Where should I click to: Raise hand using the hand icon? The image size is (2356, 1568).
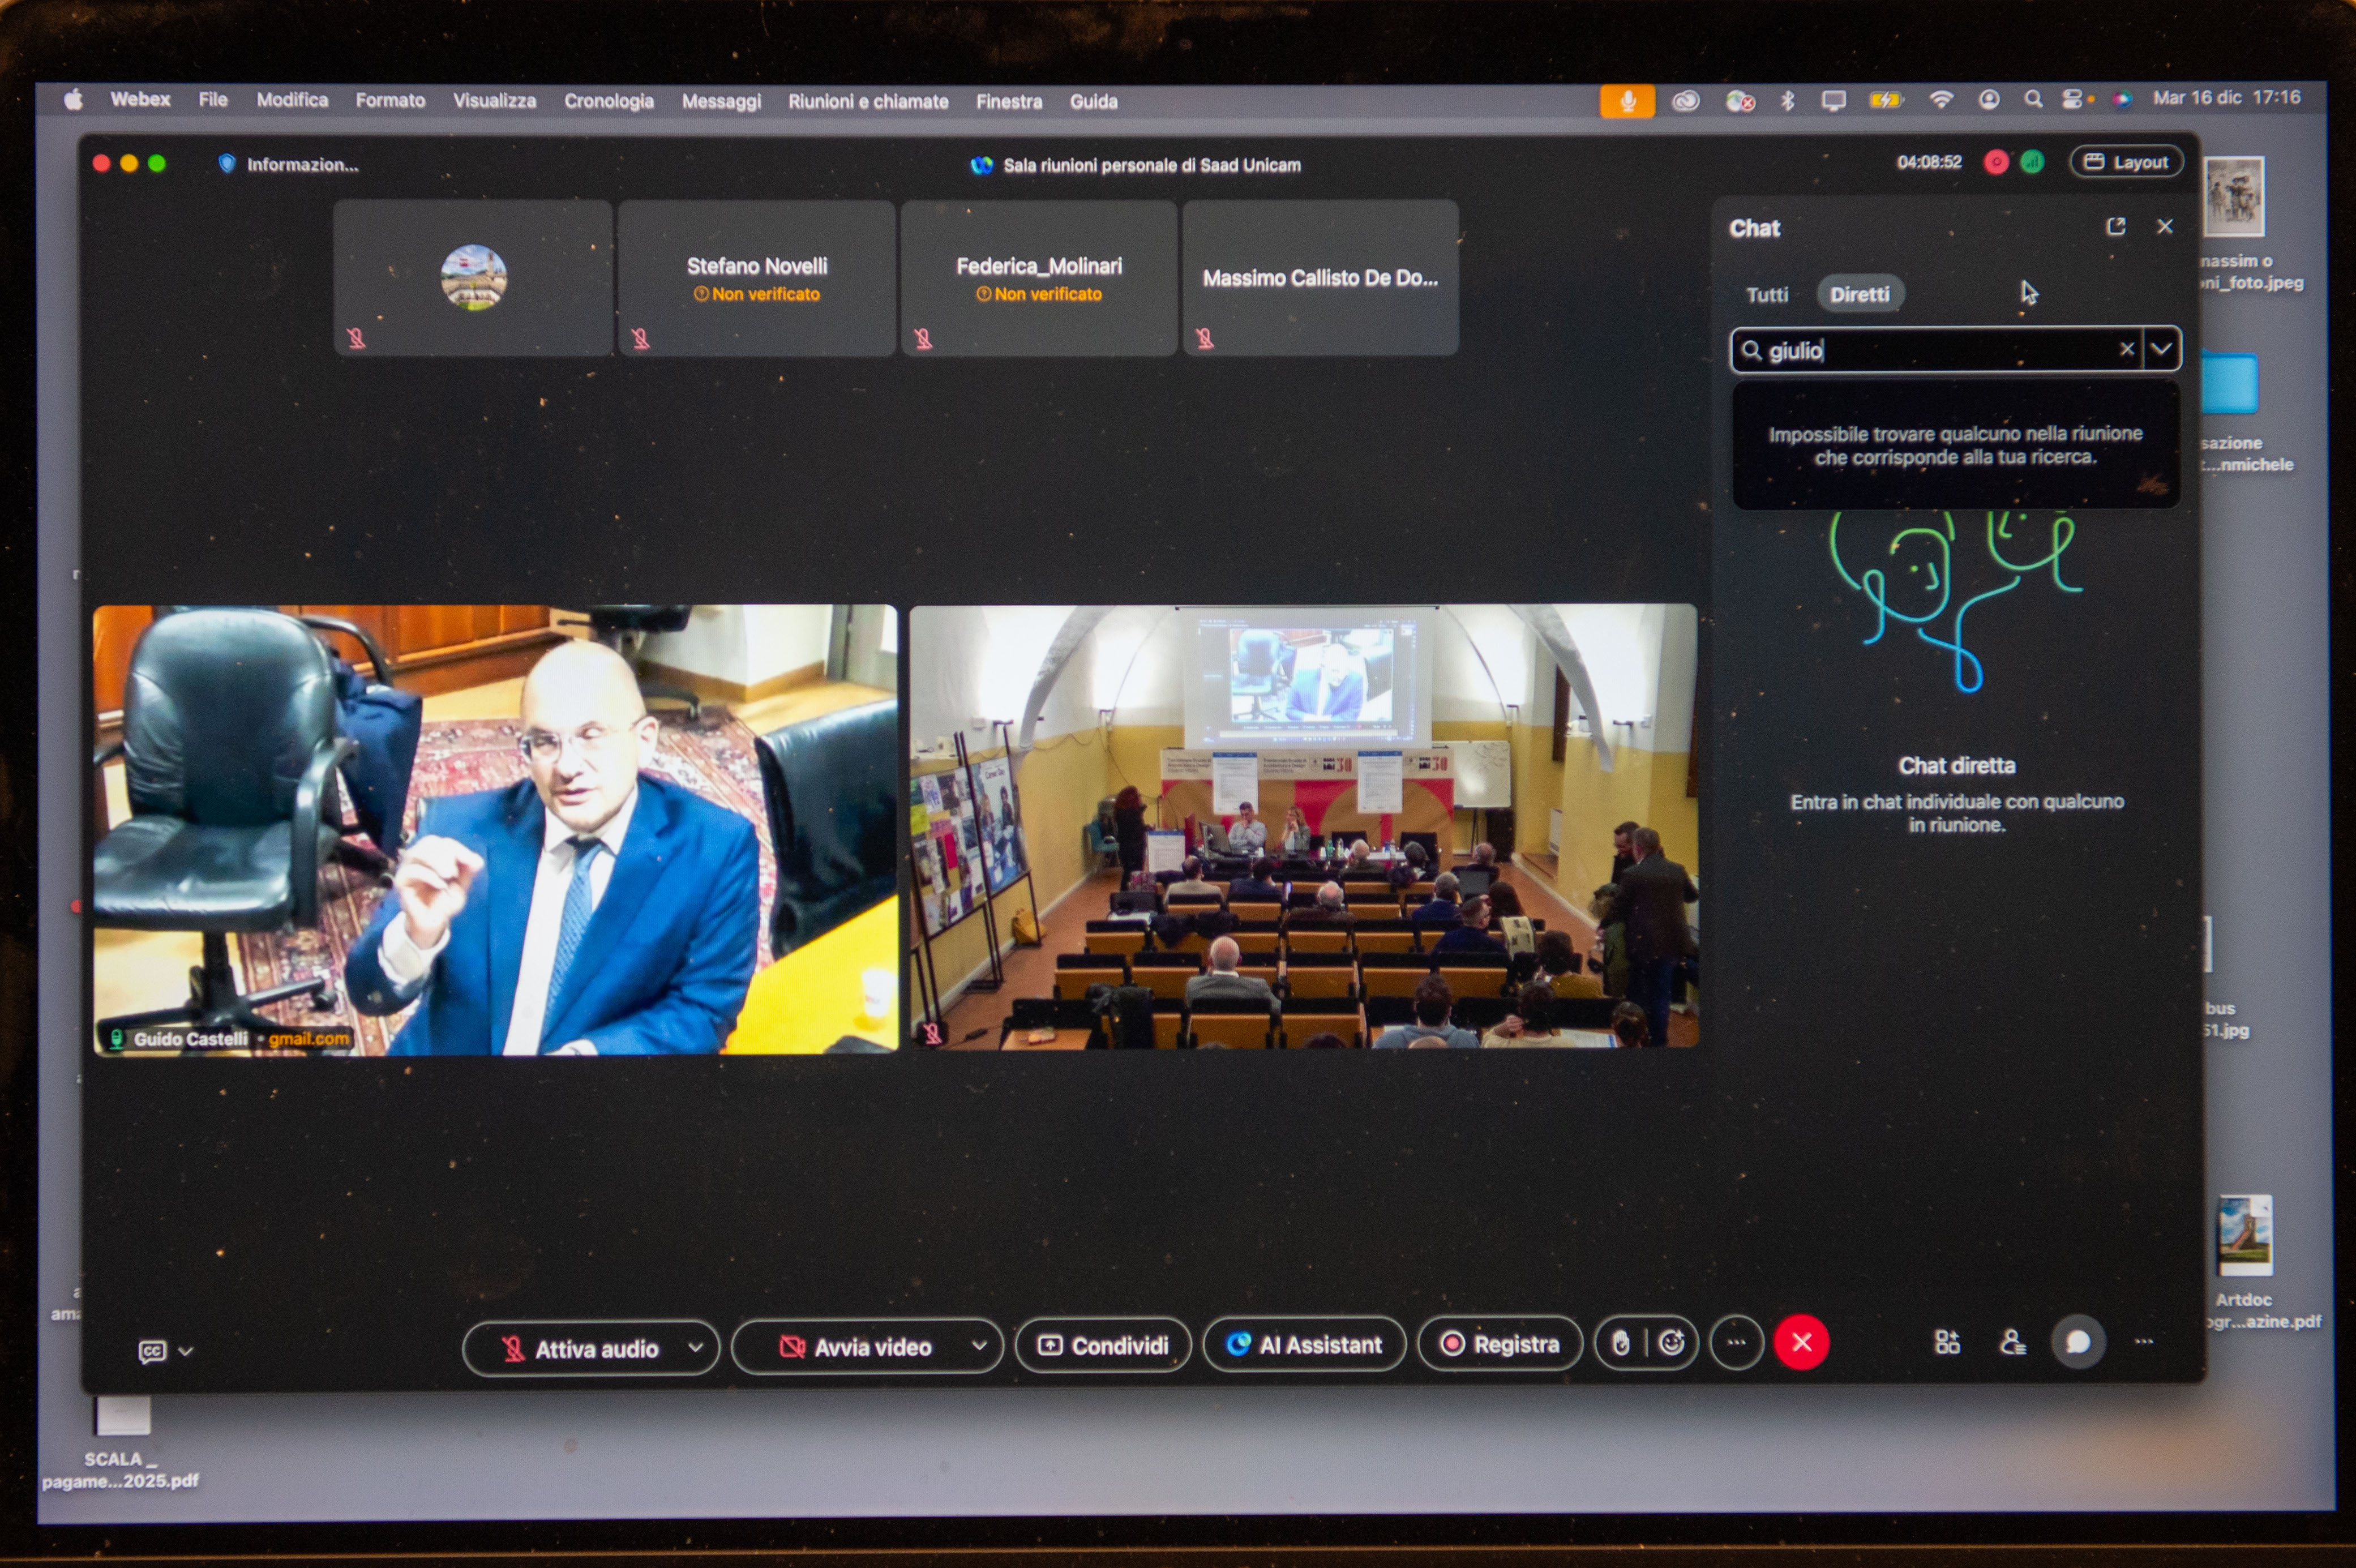[1621, 1343]
